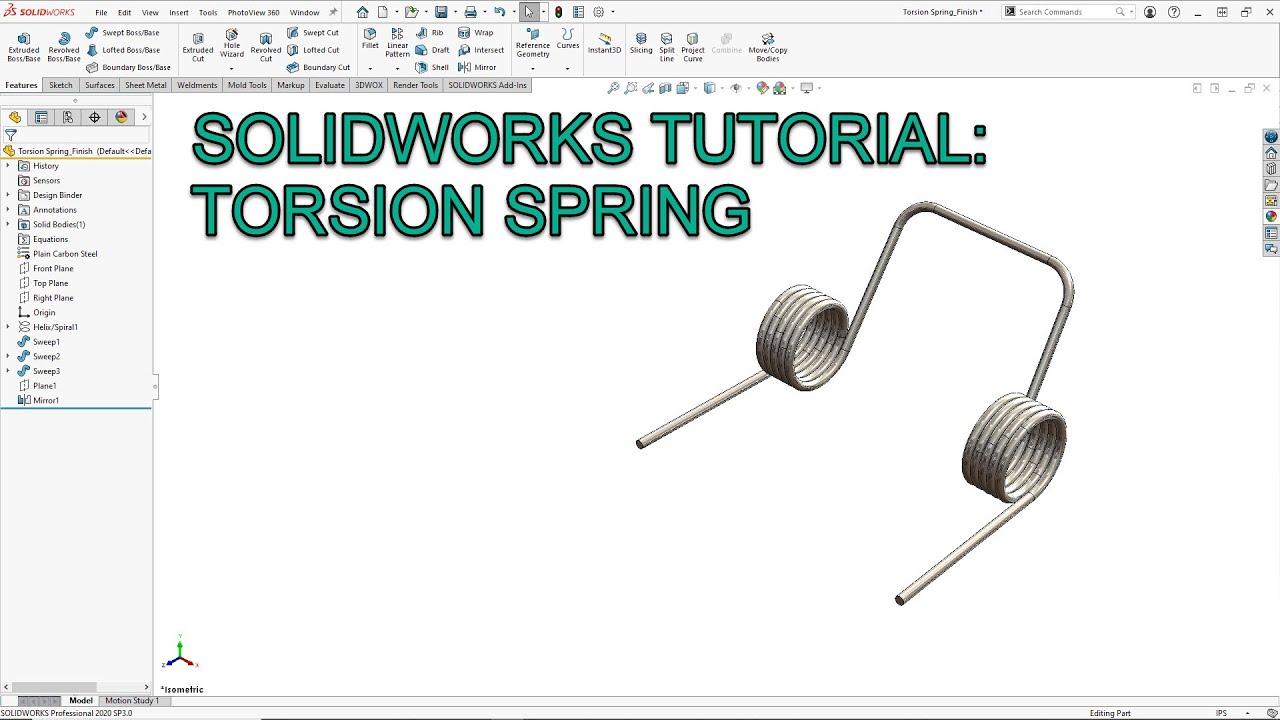This screenshot has height=720, width=1280.
Task: Open ConfigurationManager tab
Action: [68, 117]
